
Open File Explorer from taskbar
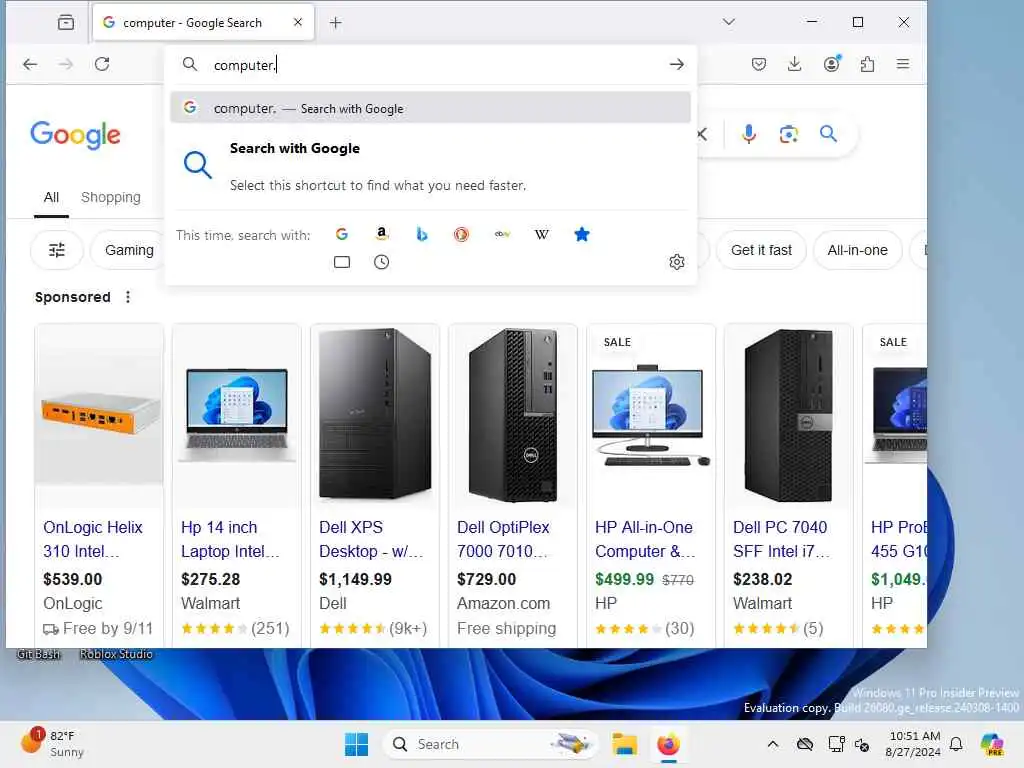[x=624, y=744]
